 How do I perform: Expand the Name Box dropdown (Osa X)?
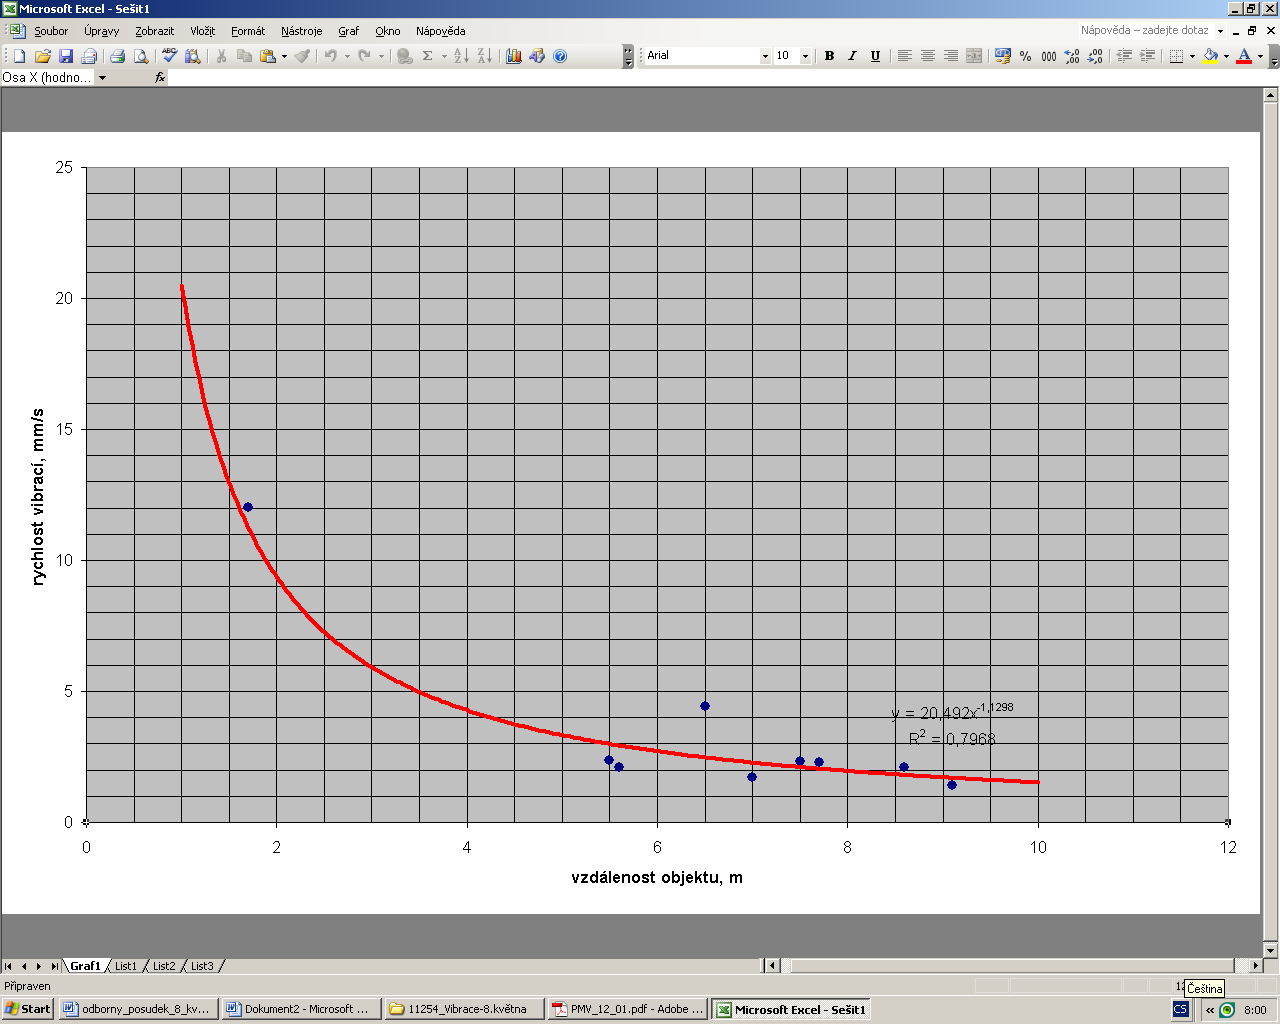[102, 77]
